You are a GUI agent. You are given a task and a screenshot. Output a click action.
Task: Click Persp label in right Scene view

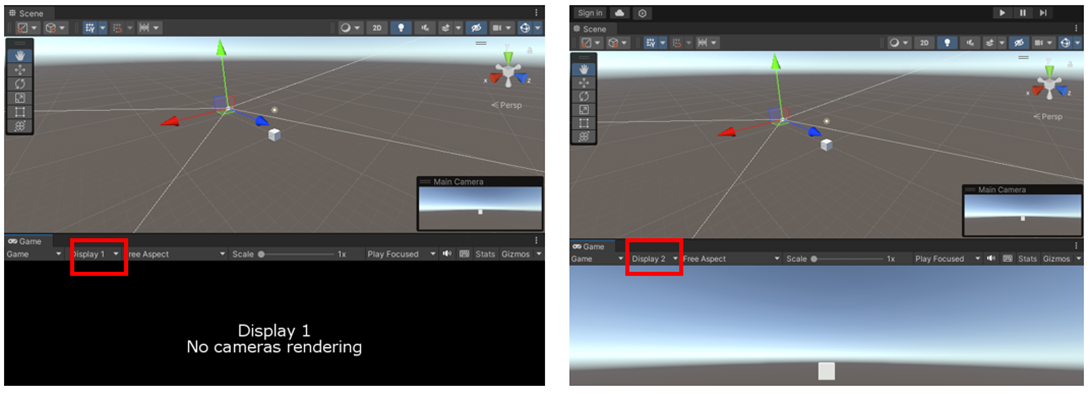coord(1047,117)
